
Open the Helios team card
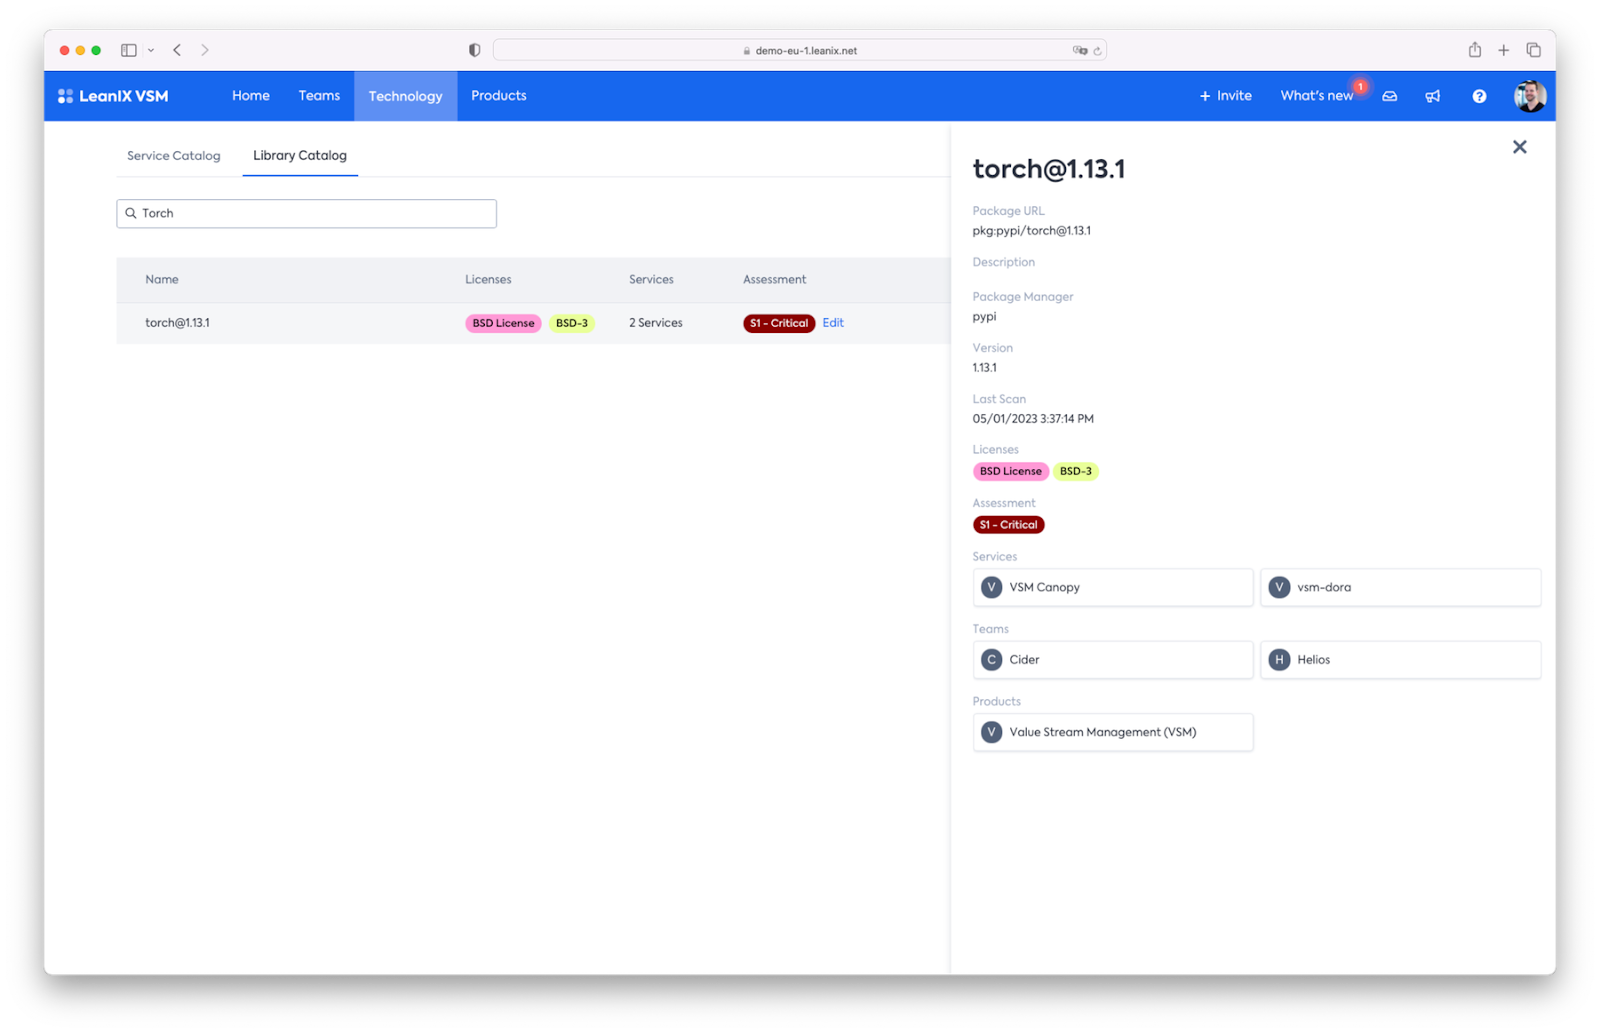1401,660
